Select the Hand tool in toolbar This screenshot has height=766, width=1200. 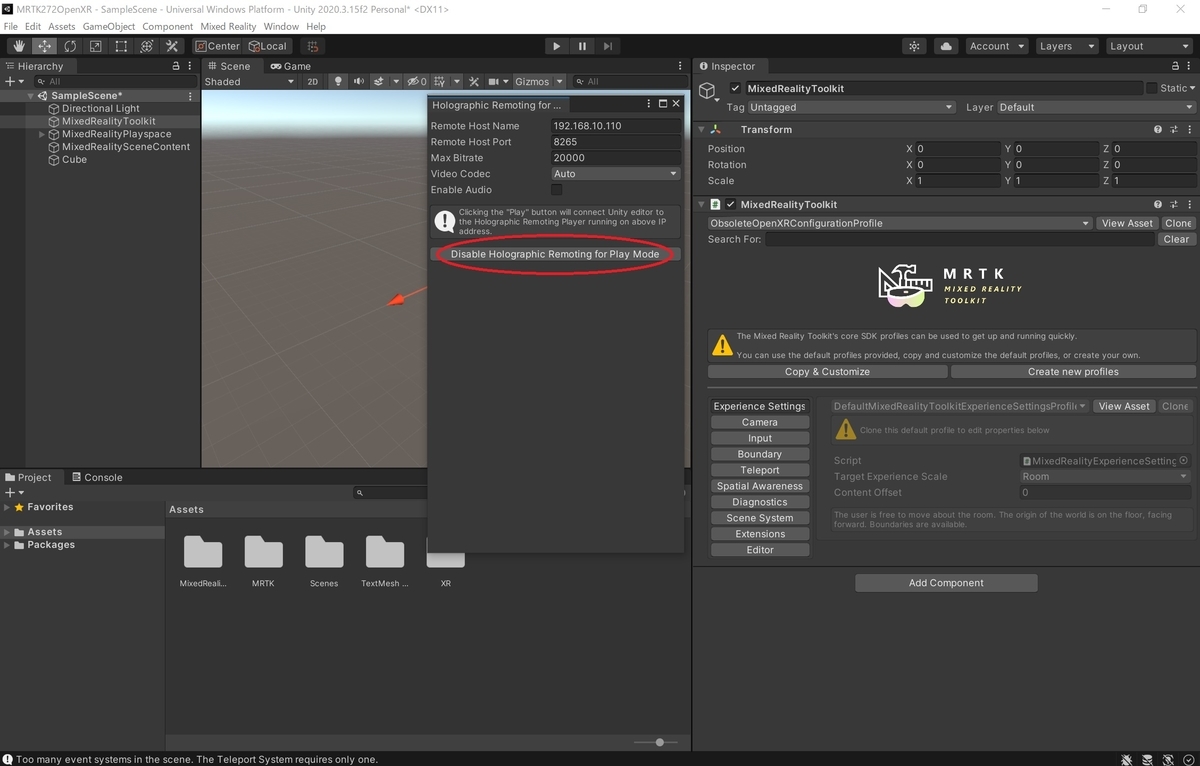click(x=19, y=46)
